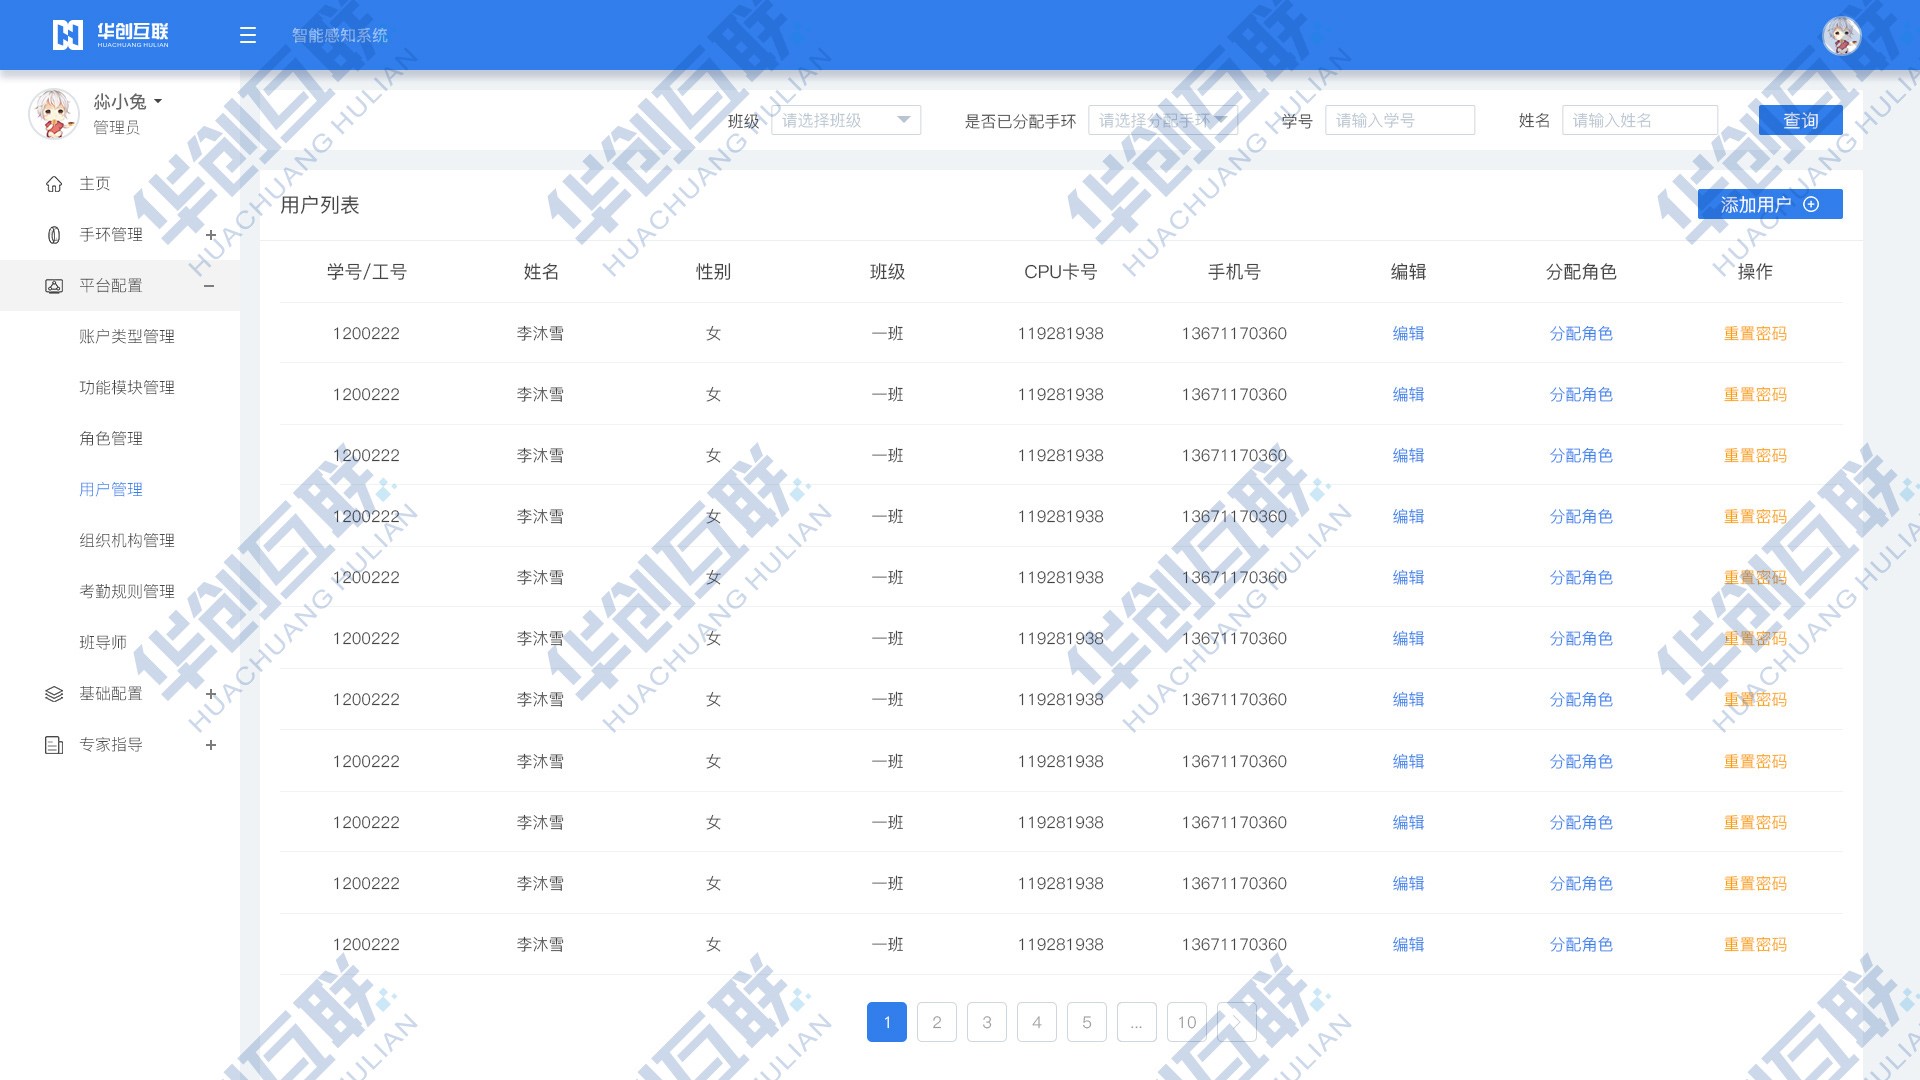This screenshot has width=1920, height=1080.
Task: Go to page 3 in pagination
Action: [x=986, y=1022]
